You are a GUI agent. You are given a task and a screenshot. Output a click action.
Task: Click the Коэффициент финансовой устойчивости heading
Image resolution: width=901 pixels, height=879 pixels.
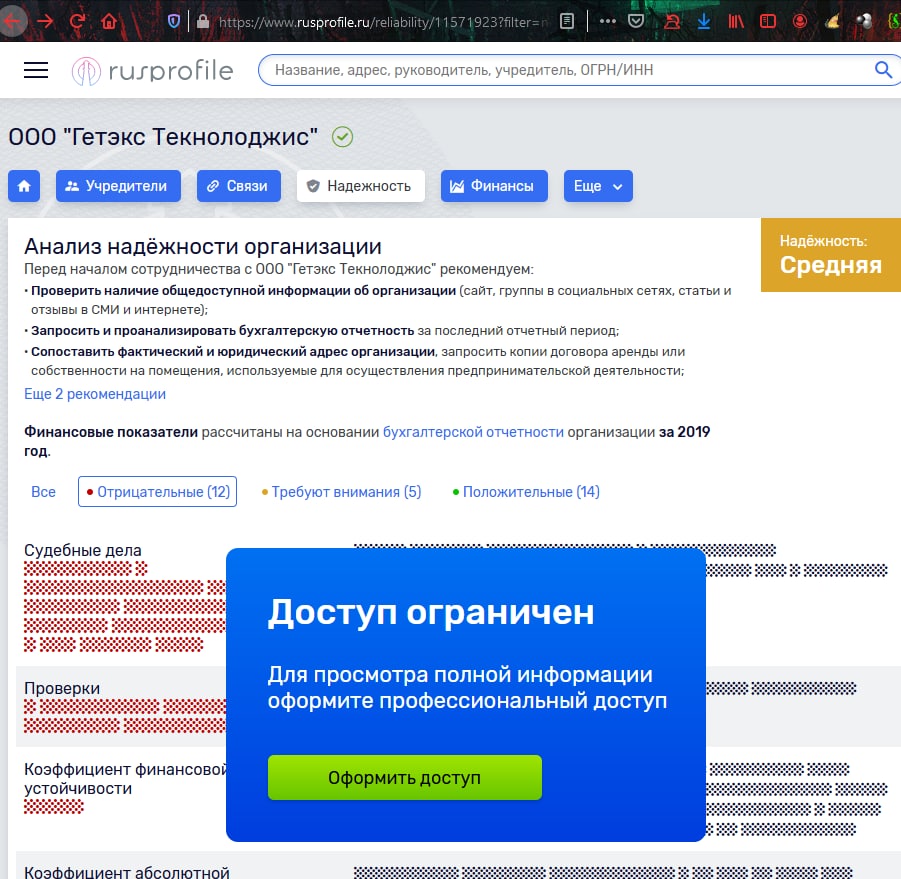[125, 778]
